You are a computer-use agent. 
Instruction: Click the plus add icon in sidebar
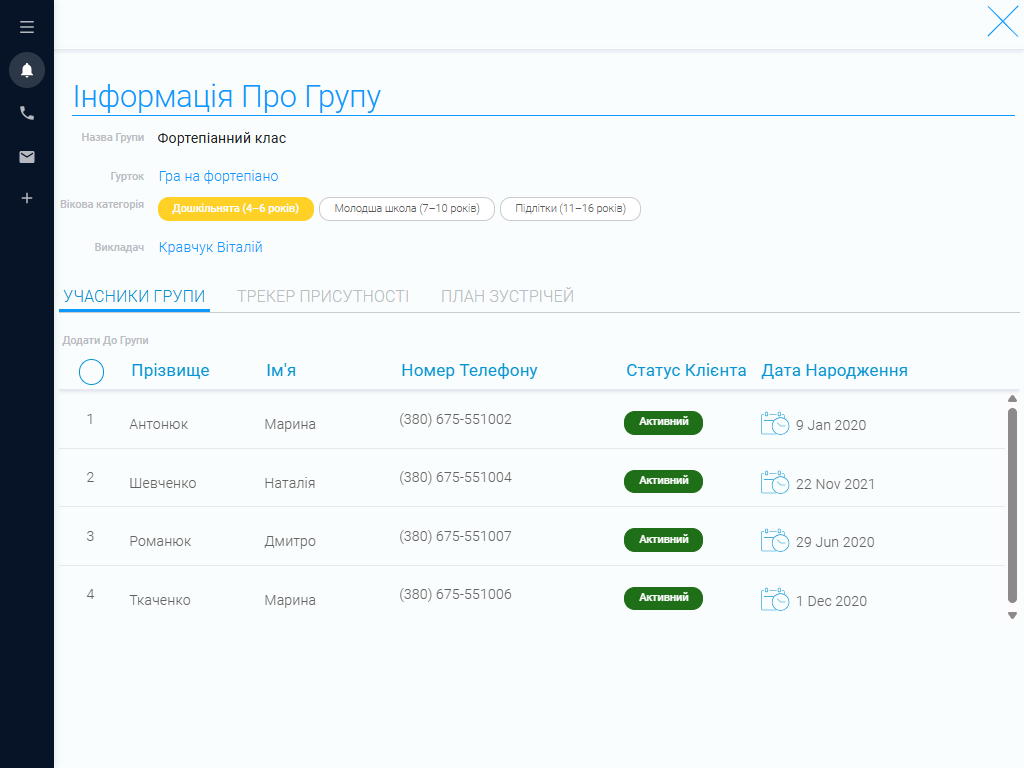point(27,198)
